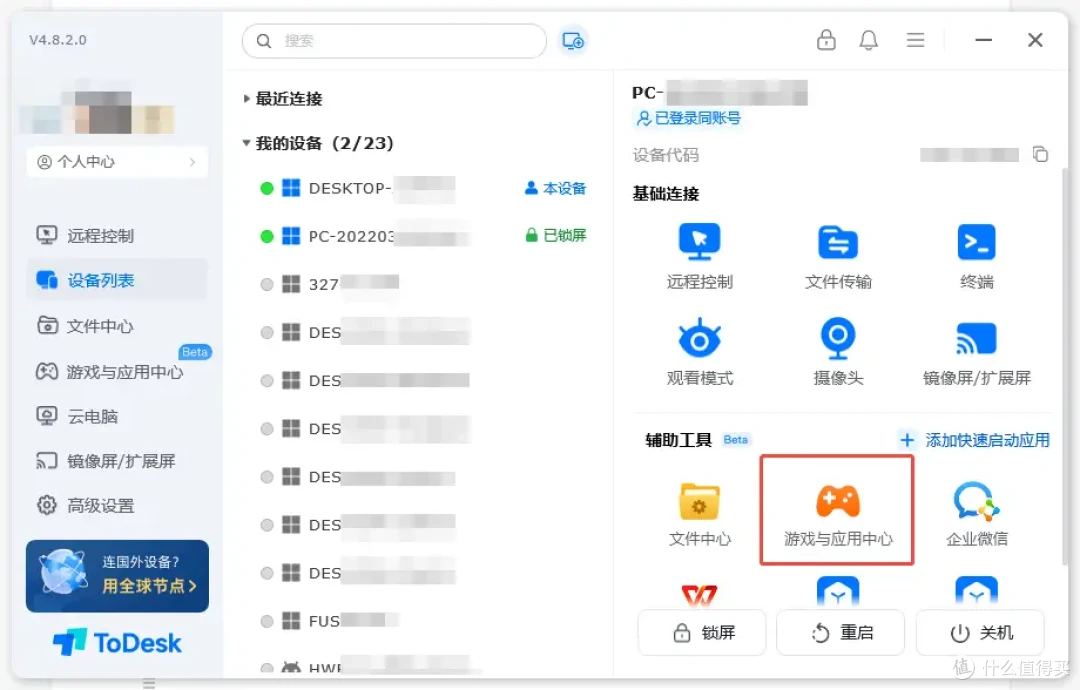Viewport: 1080px width, 690px height.
Task: Open the 终端 terminal icon
Action: pos(976,256)
